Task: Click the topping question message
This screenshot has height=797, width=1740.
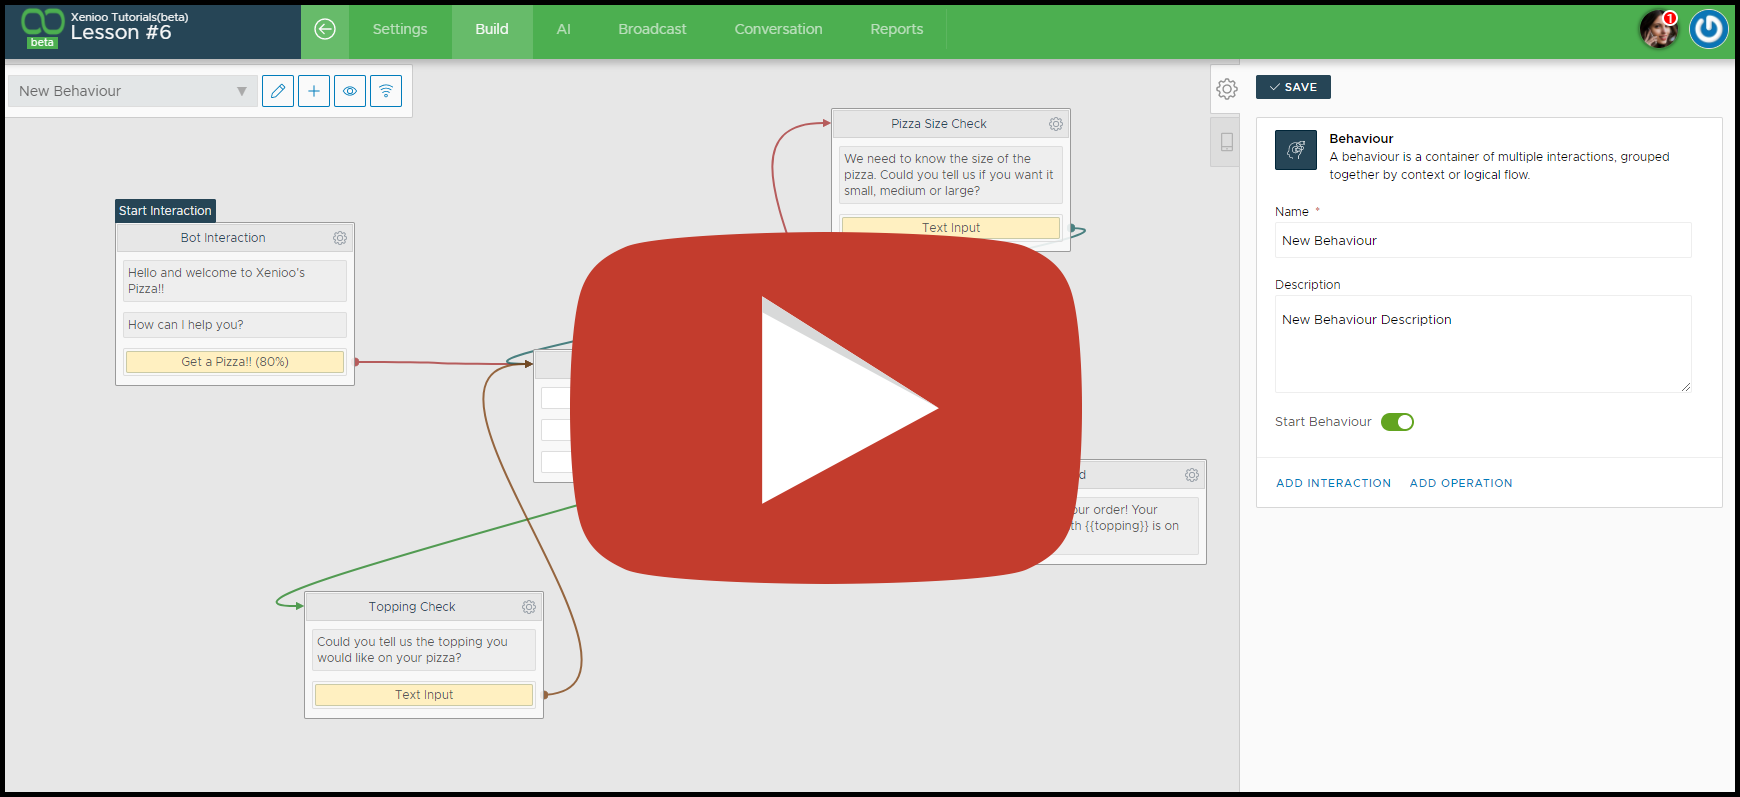Action: (424, 650)
